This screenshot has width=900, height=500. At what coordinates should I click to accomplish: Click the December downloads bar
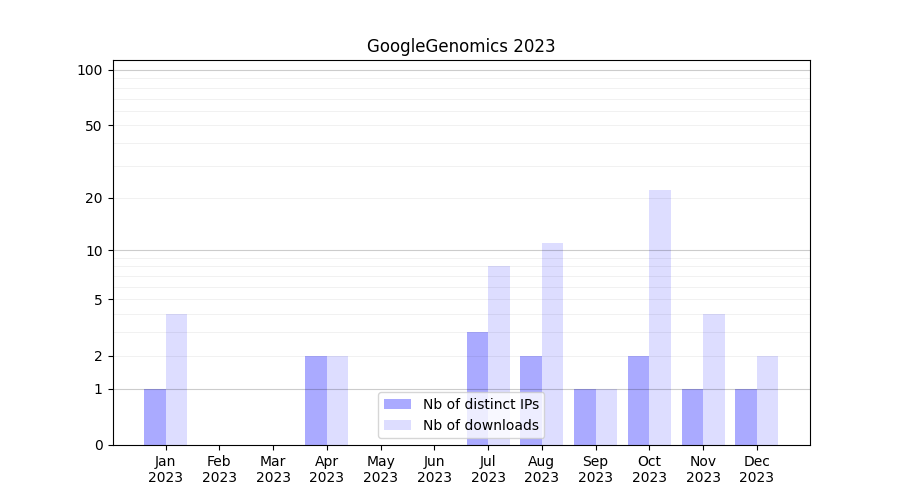pos(767,400)
